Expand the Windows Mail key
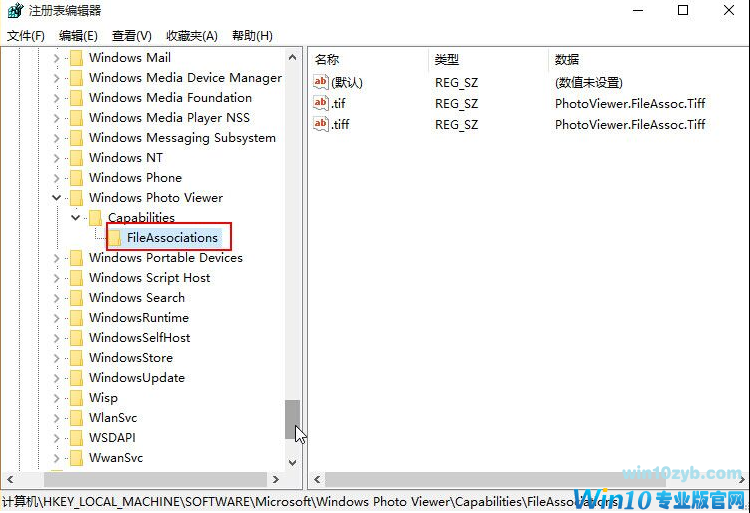 pyautogui.click(x=56, y=58)
